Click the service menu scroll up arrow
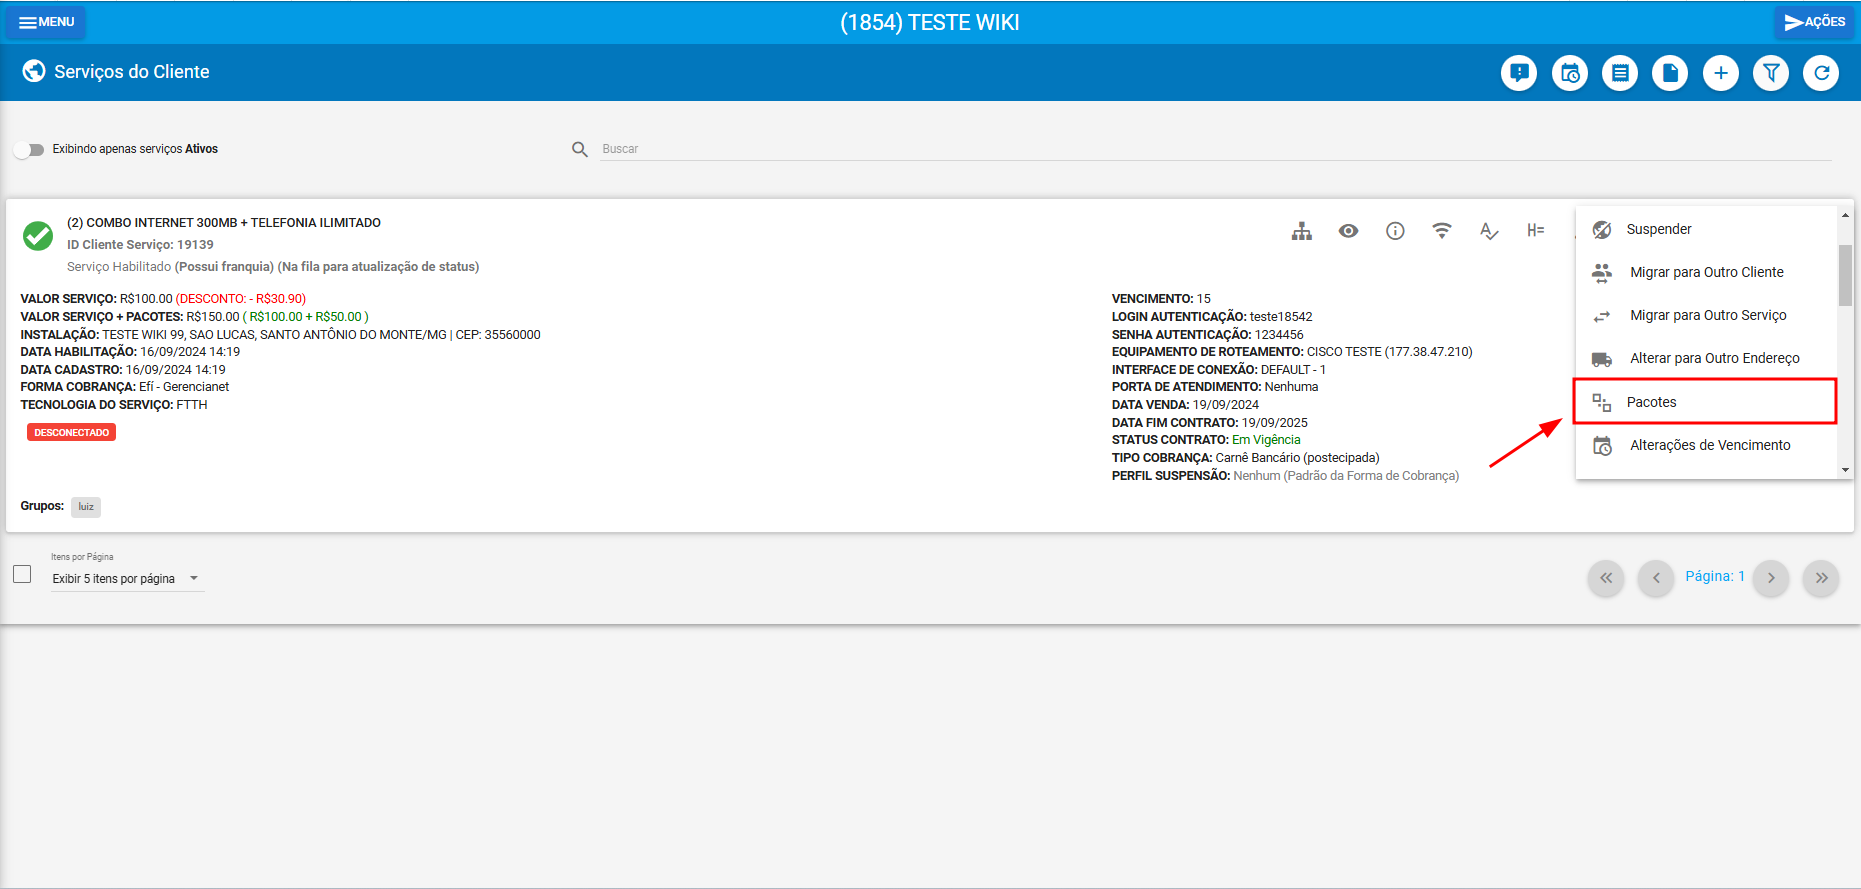Screen dimensions: 1861x889 tap(1845, 215)
